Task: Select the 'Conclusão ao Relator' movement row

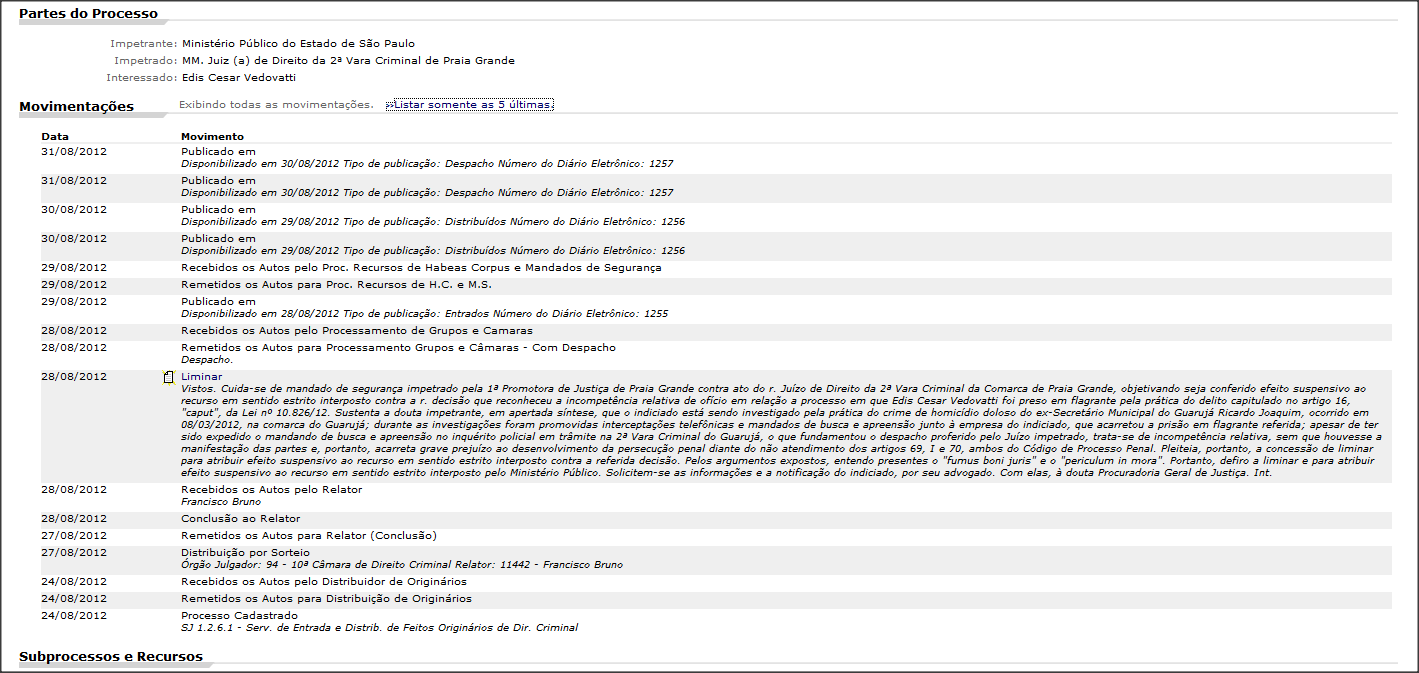Action: (240, 519)
